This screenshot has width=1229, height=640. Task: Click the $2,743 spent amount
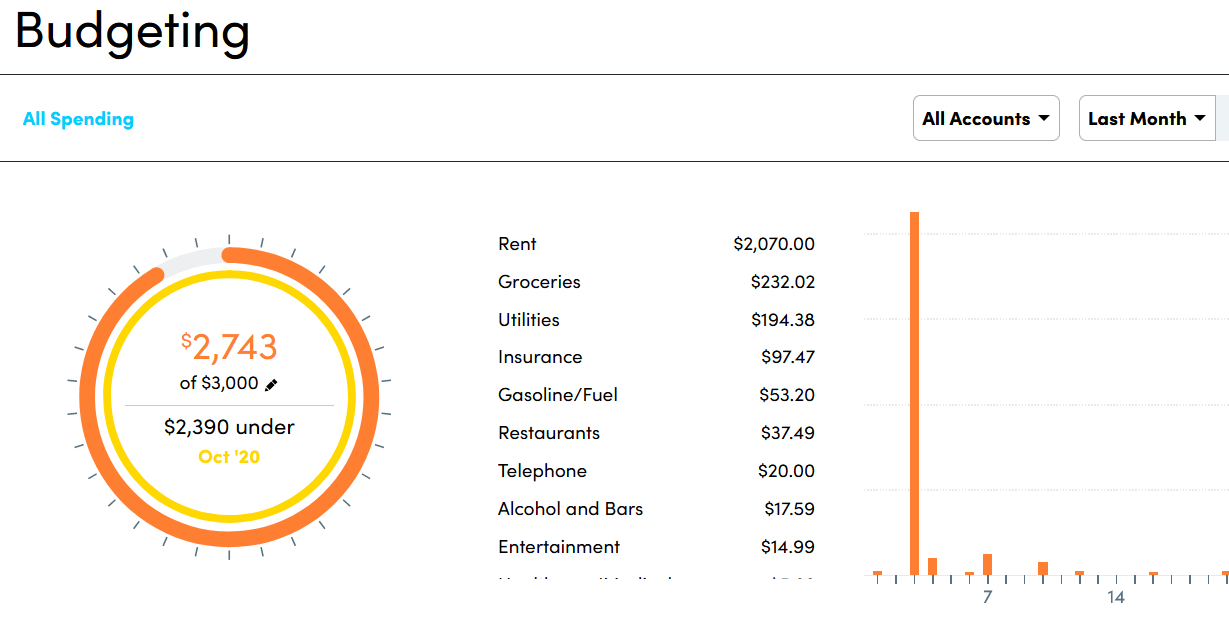[x=229, y=346]
